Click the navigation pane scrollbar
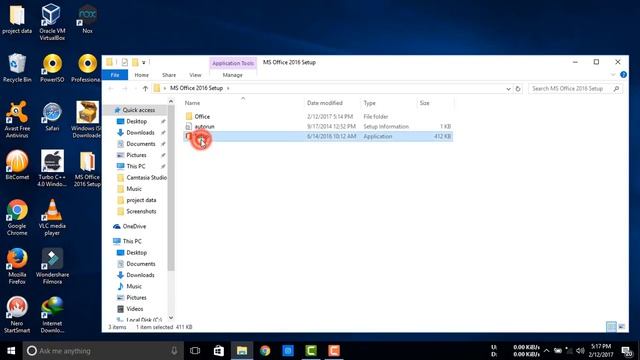 click(171, 188)
